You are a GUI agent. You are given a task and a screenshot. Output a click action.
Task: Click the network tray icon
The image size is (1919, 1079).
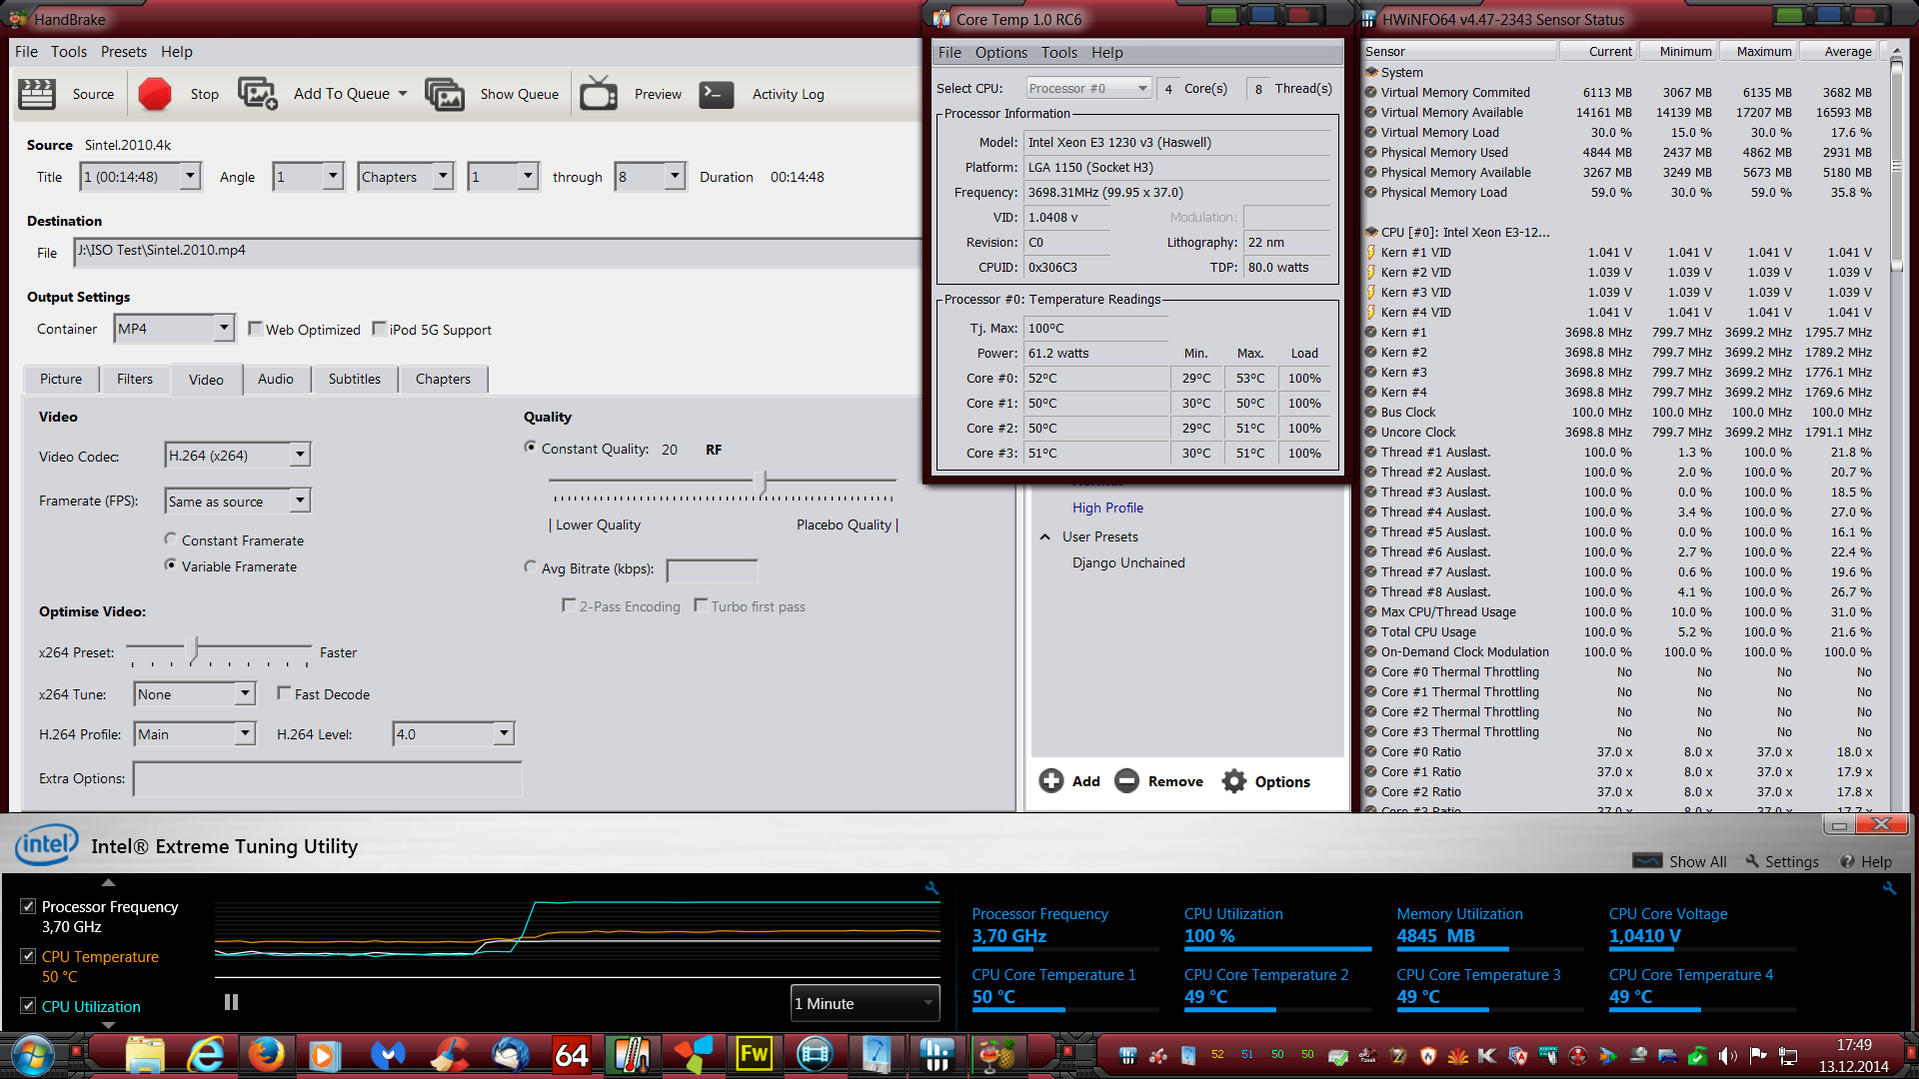pyautogui.click(x=1788, y=1056)
